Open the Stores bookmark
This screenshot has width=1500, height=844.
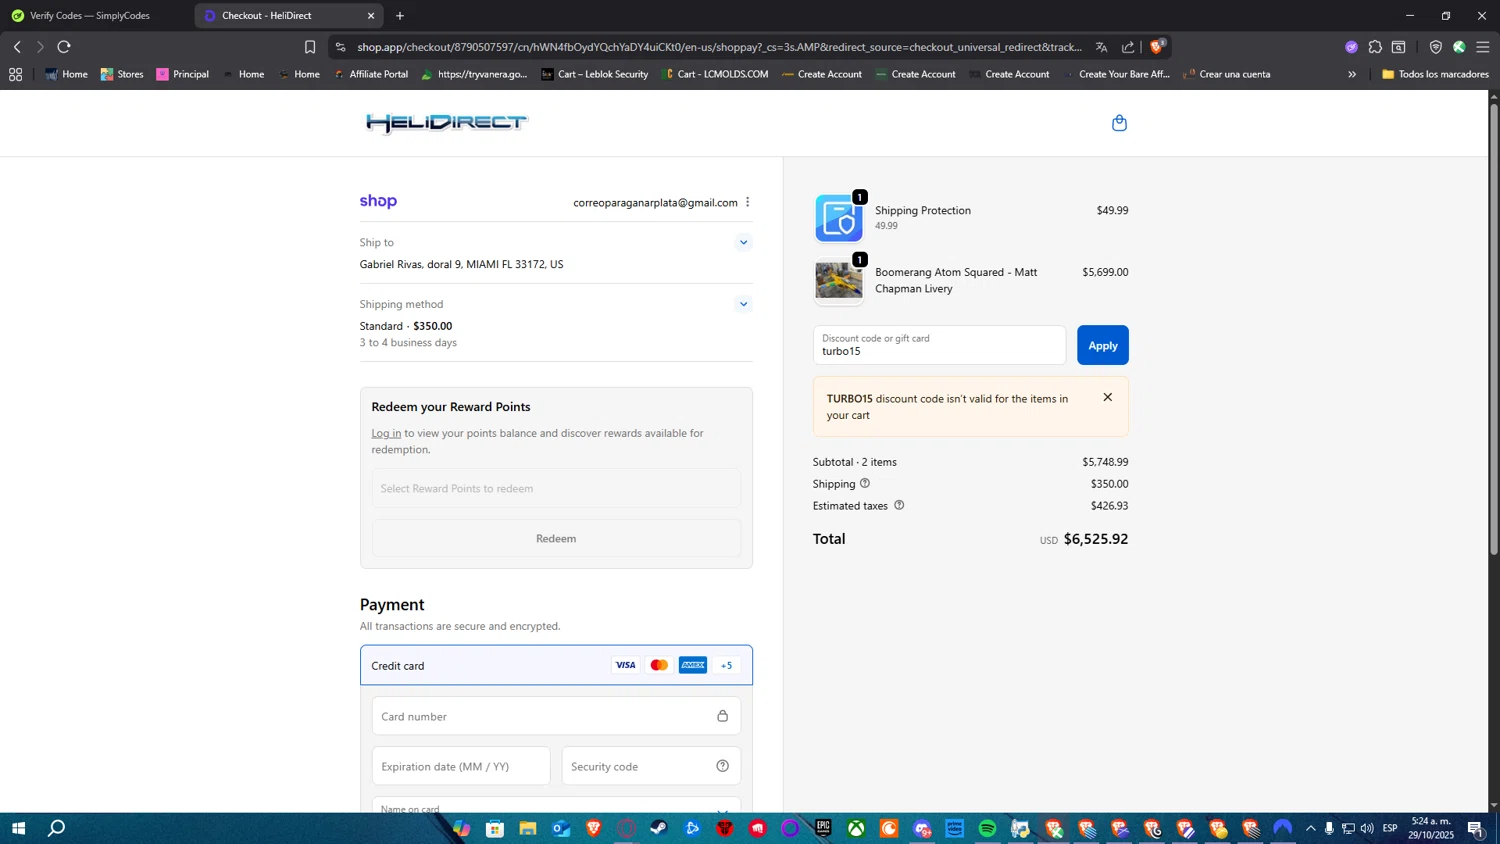pyautogui.click(x=122, y=74)
